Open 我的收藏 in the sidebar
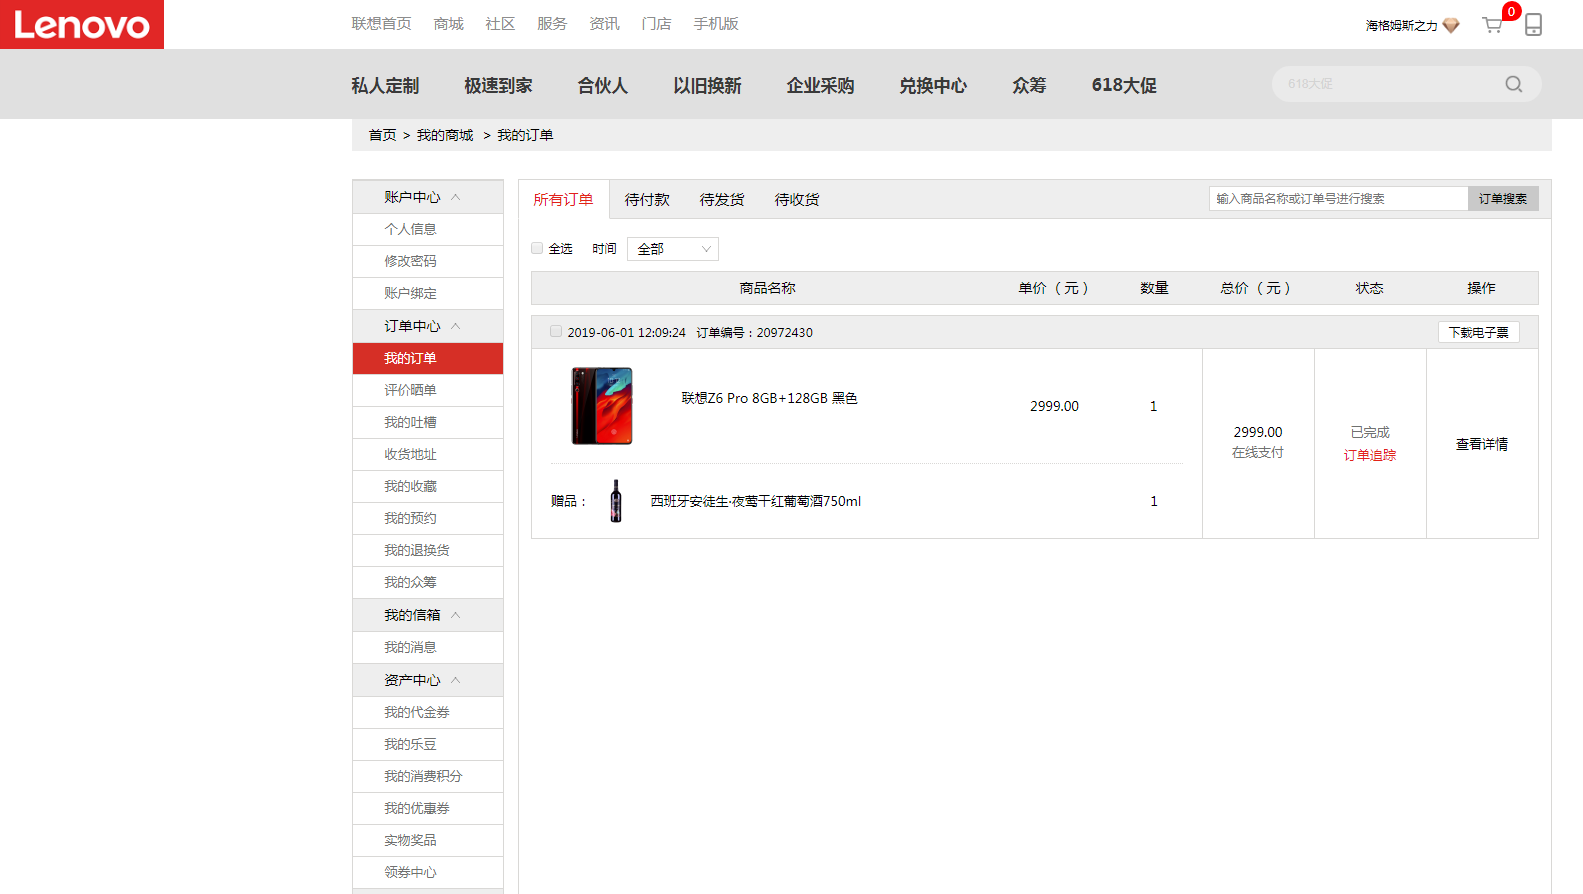 tap(428, 486)
